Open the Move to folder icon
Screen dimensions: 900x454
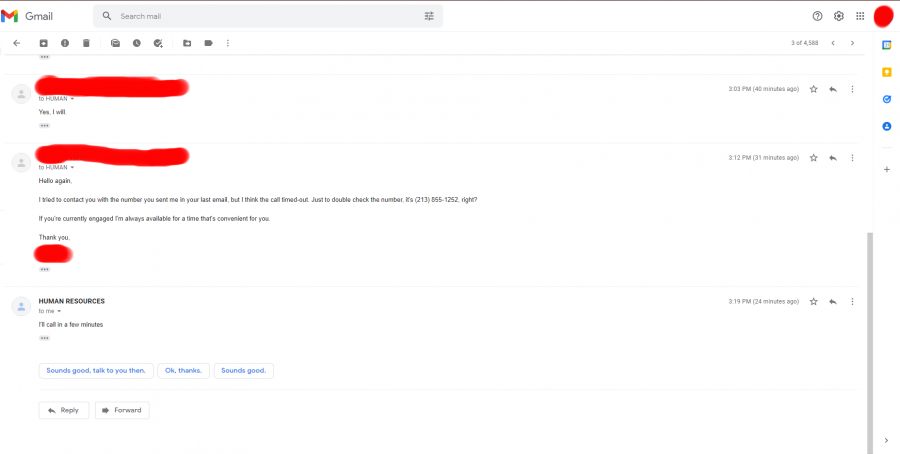pos(187,43)
